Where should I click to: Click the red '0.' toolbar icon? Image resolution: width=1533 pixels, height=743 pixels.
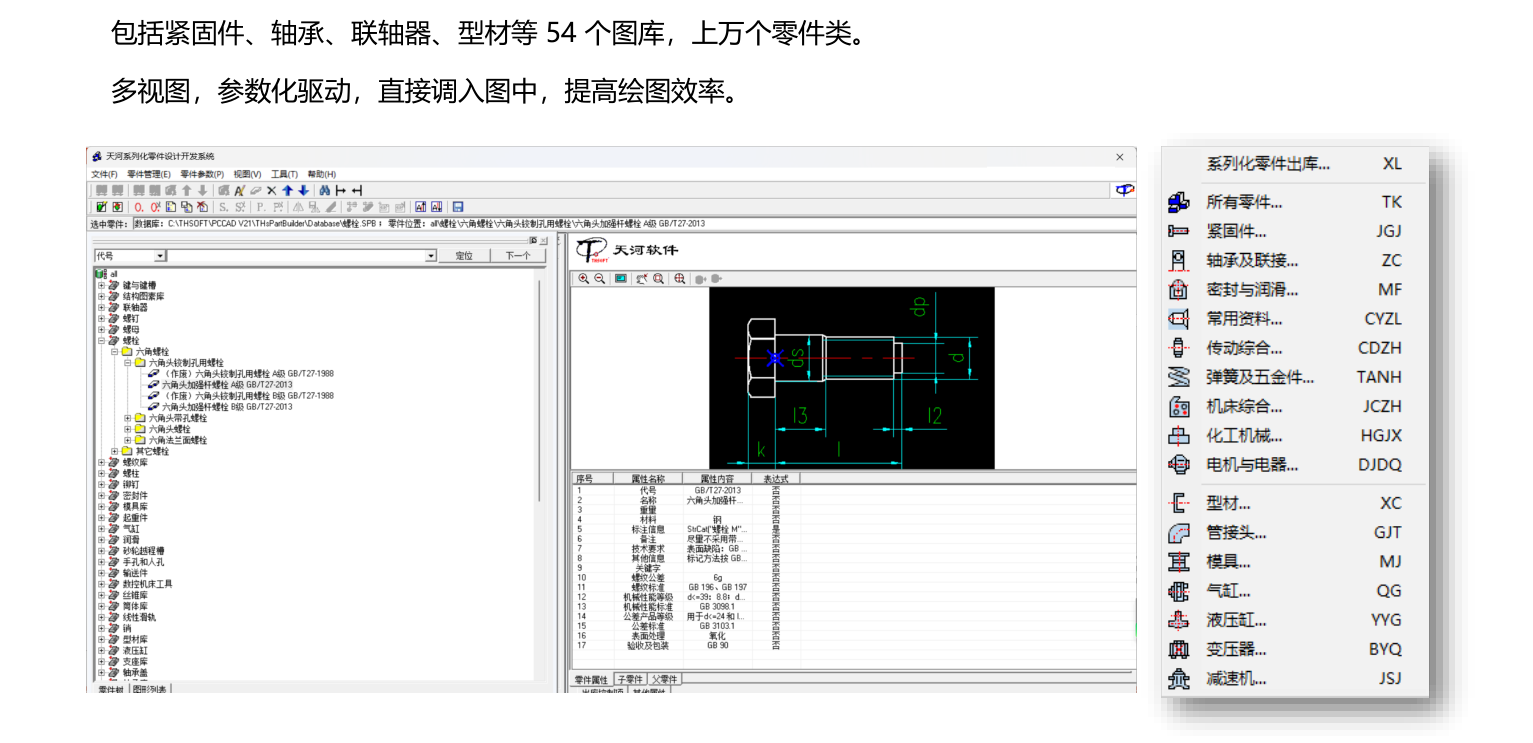139,207
